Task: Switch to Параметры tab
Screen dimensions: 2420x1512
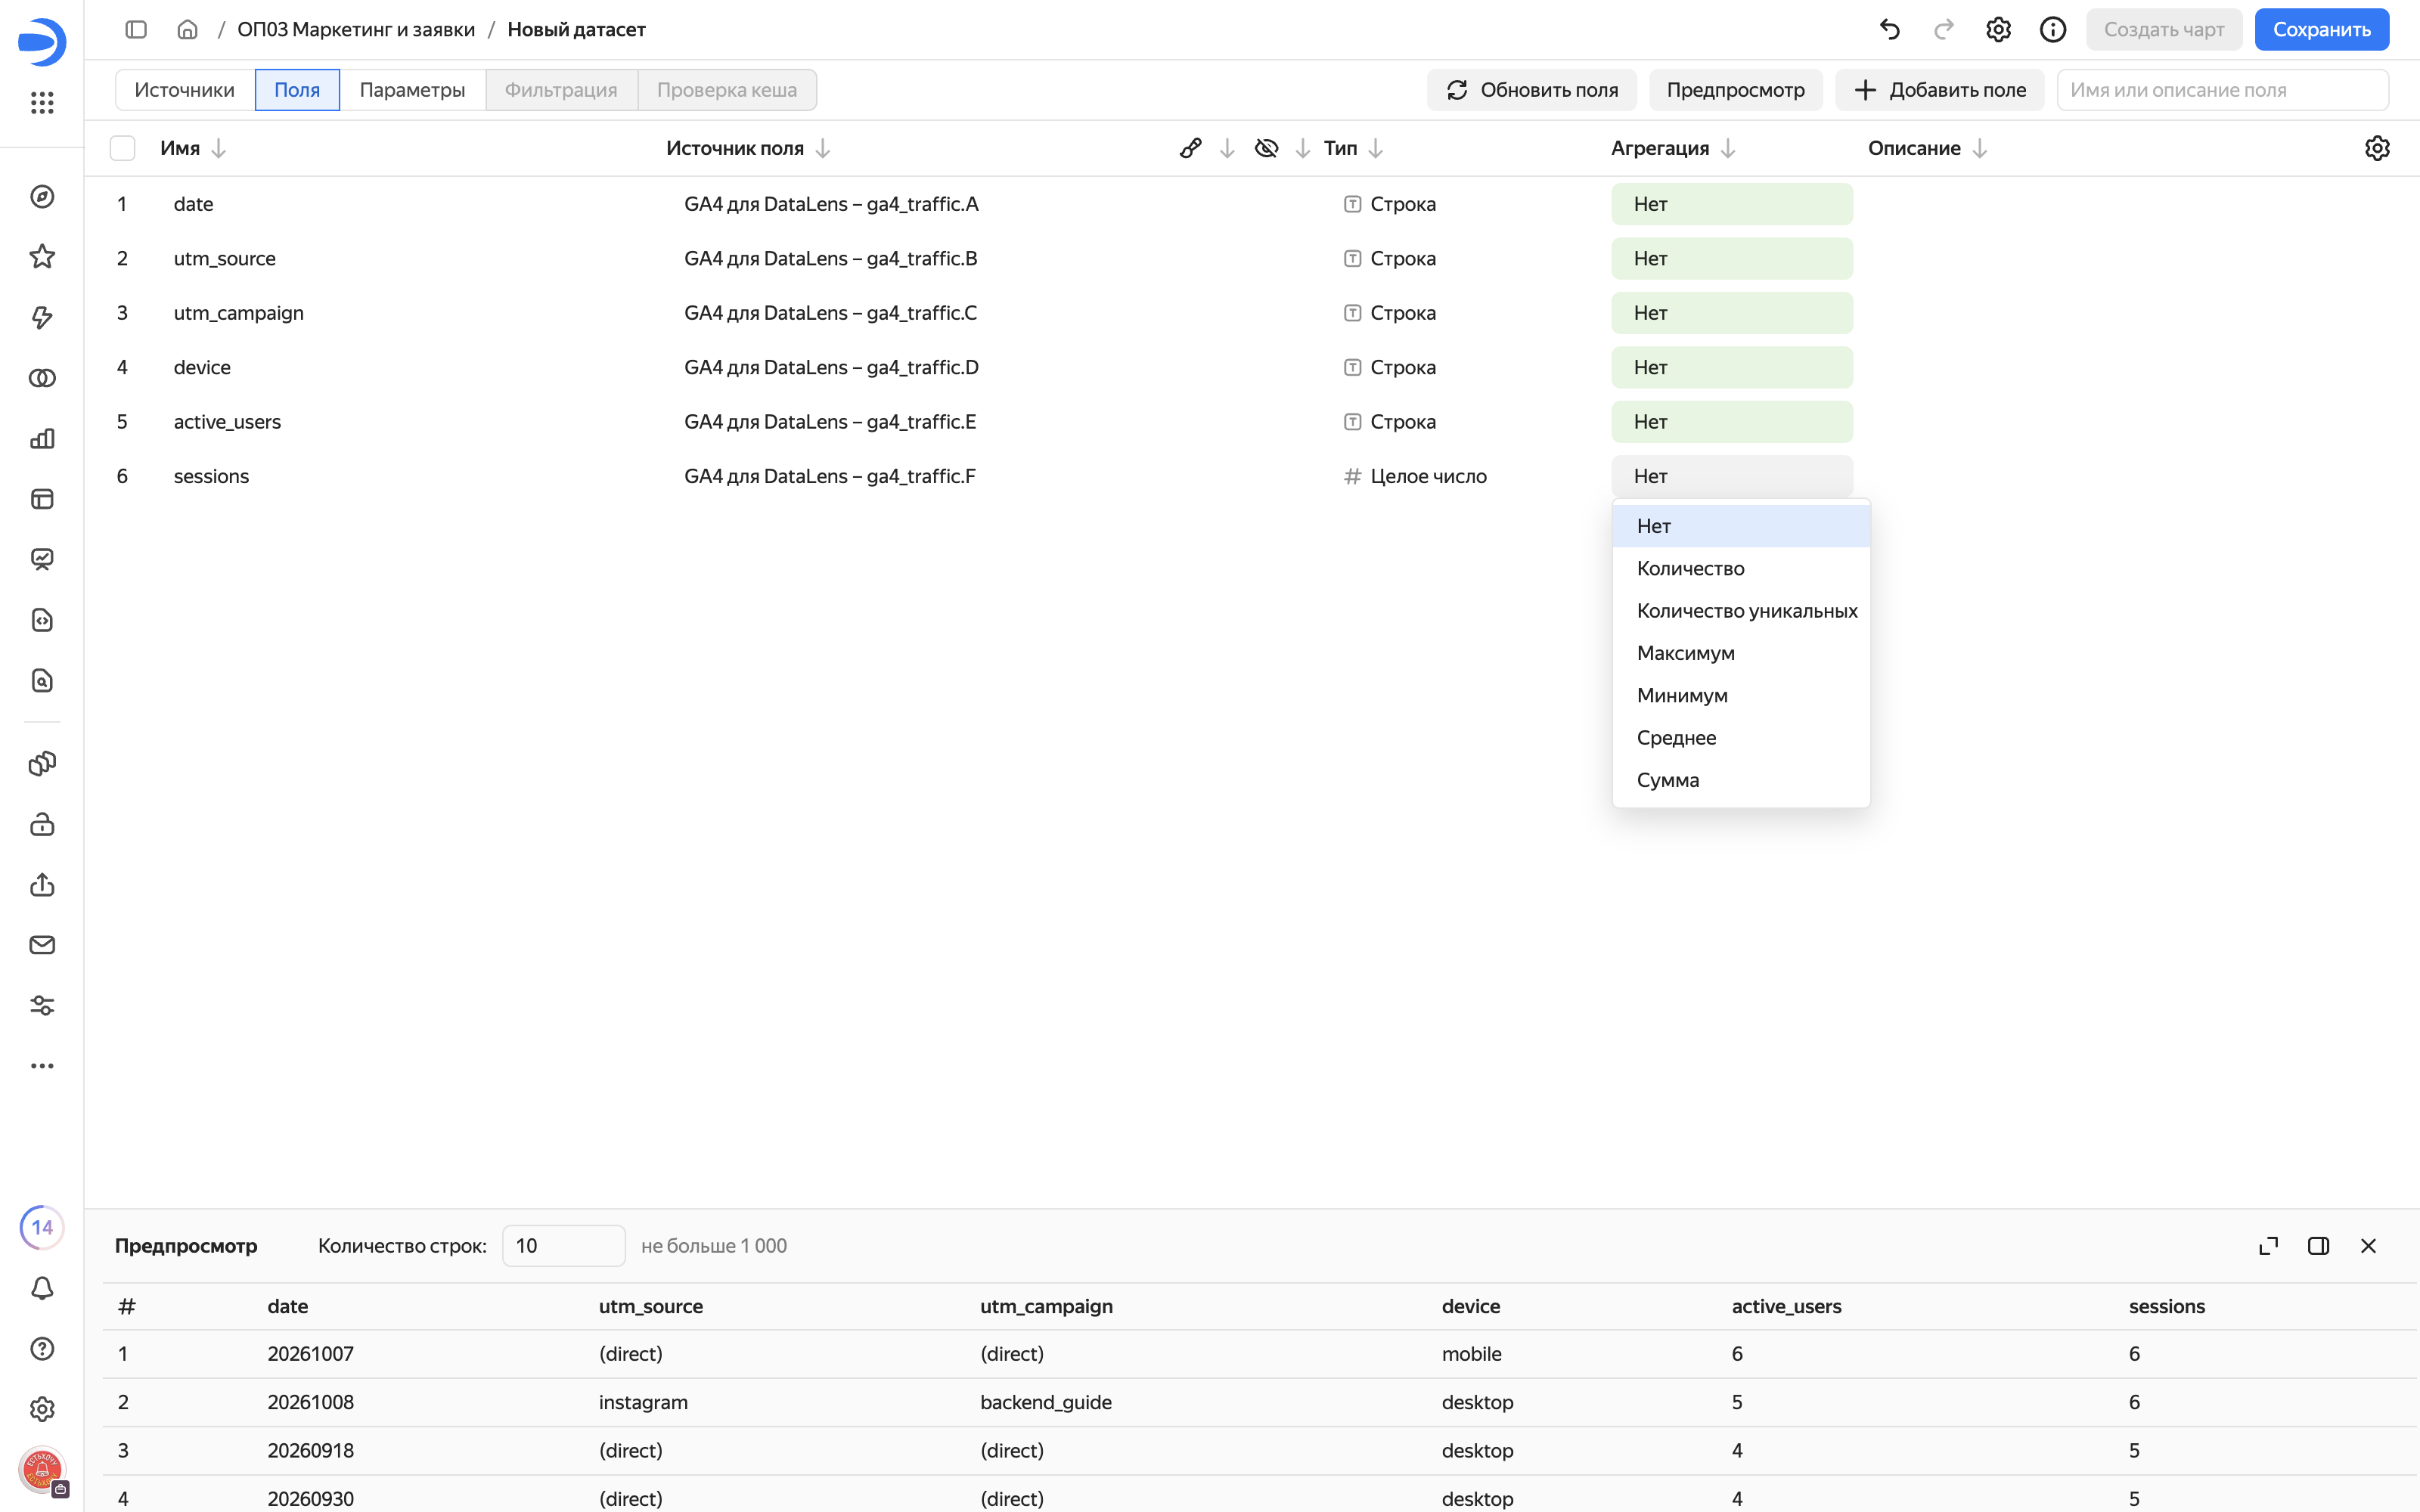Action: click(412, 90)
